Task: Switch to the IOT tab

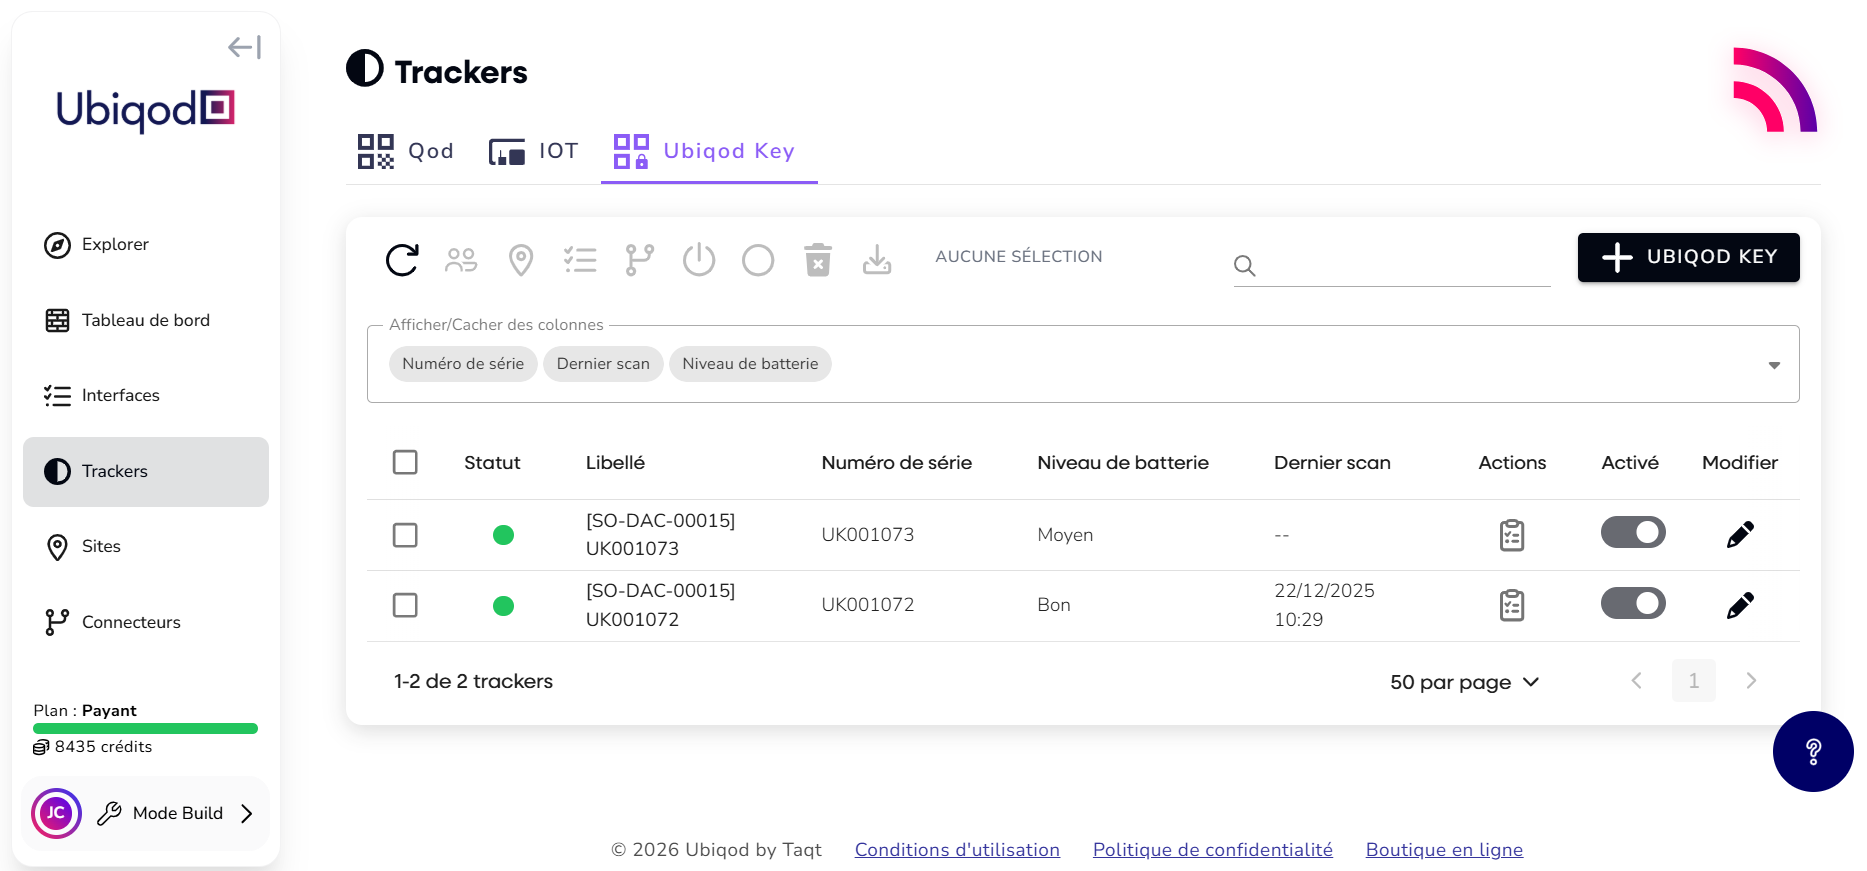Action: pyautogui.click(x=533, y=151)
